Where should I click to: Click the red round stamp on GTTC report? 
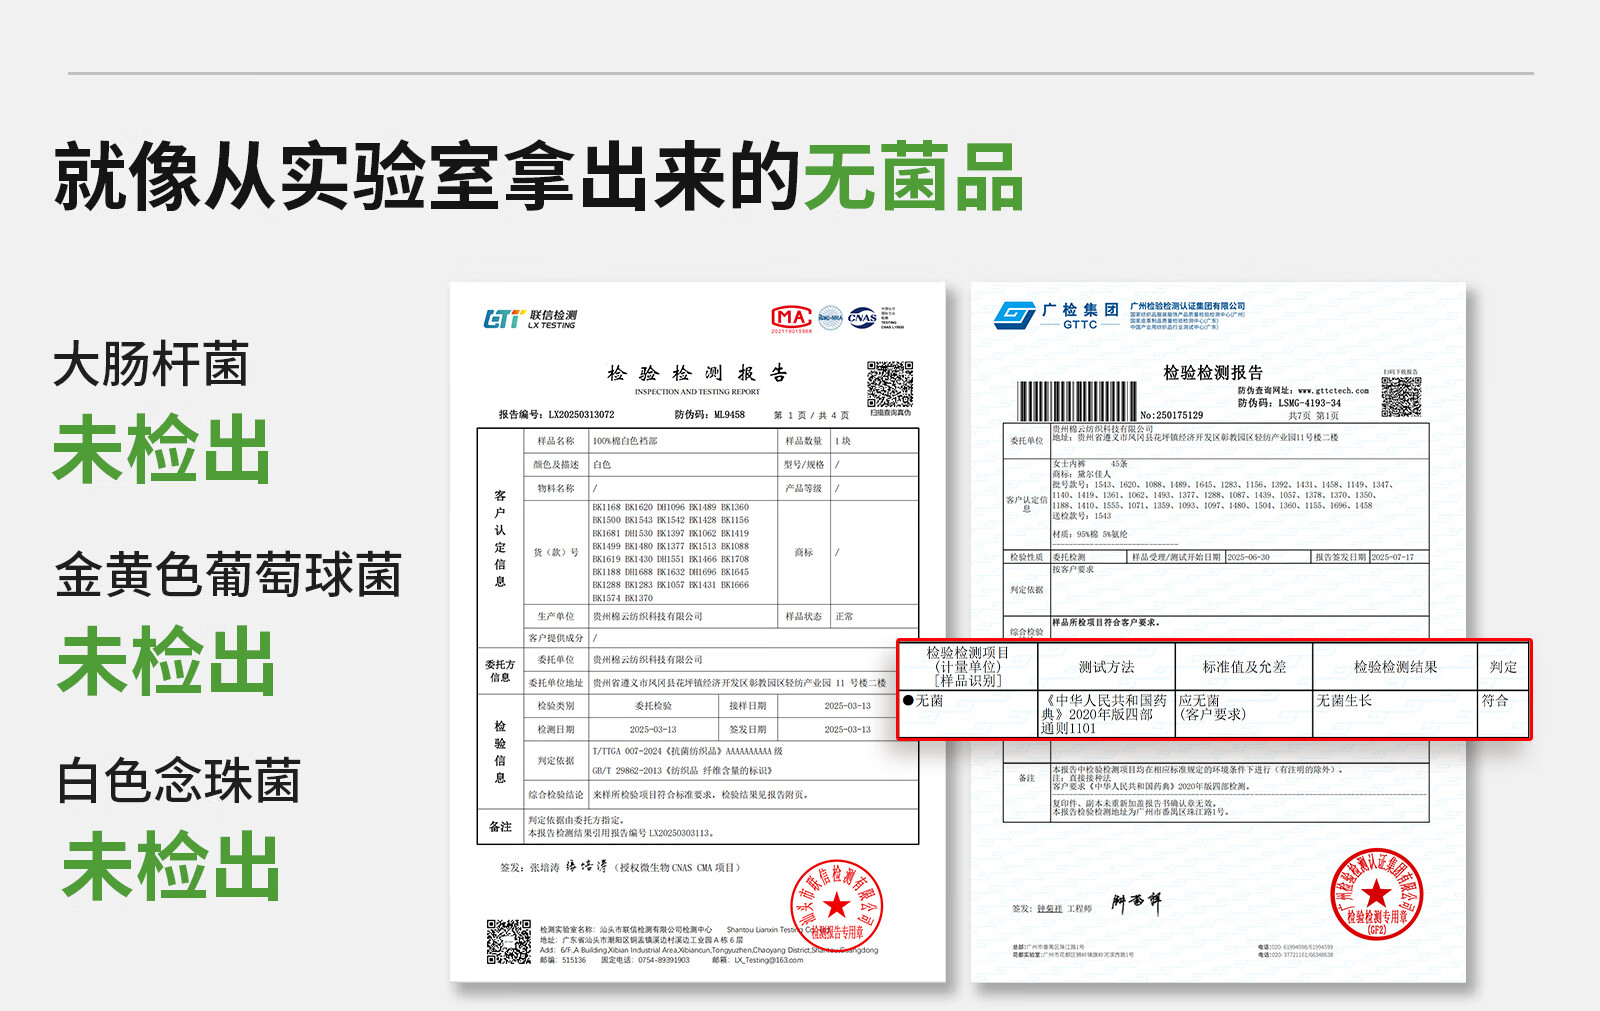(x=1376, y=894)
